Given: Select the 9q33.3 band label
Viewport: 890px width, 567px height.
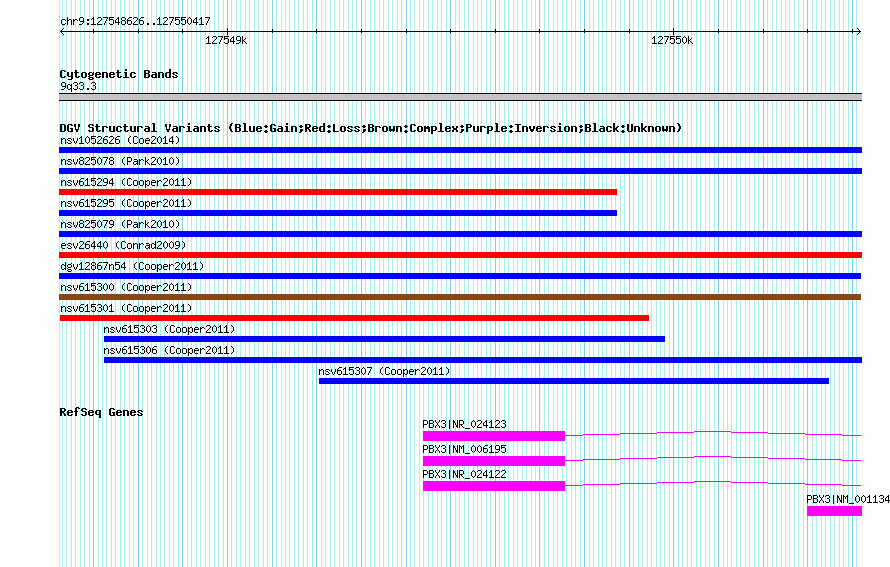Looking at the screenshot, I should coord(78,86).
